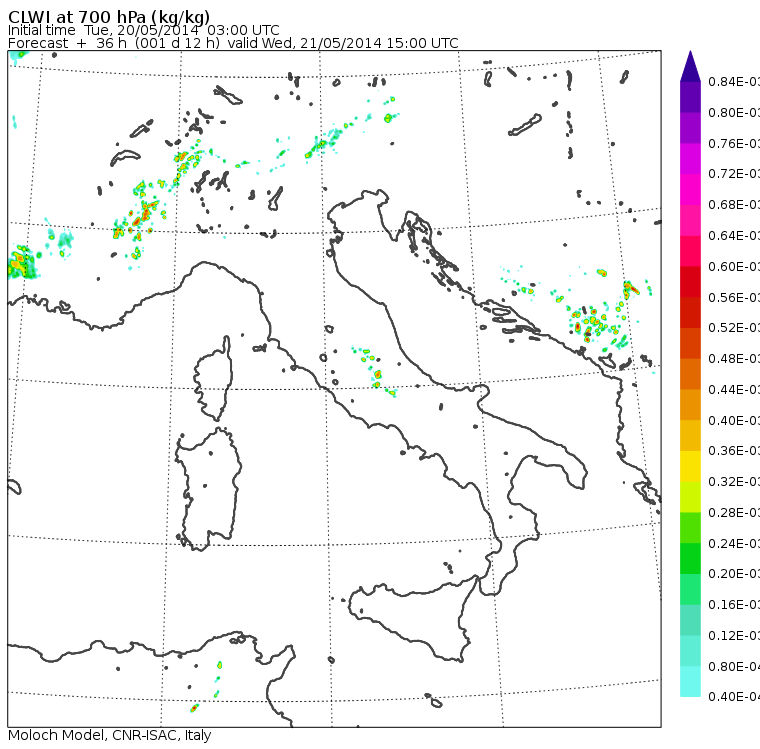Click the 0.40E-0 label at the colorbar bottom
Screen dimensions: 760x749
tap(734, 697)
